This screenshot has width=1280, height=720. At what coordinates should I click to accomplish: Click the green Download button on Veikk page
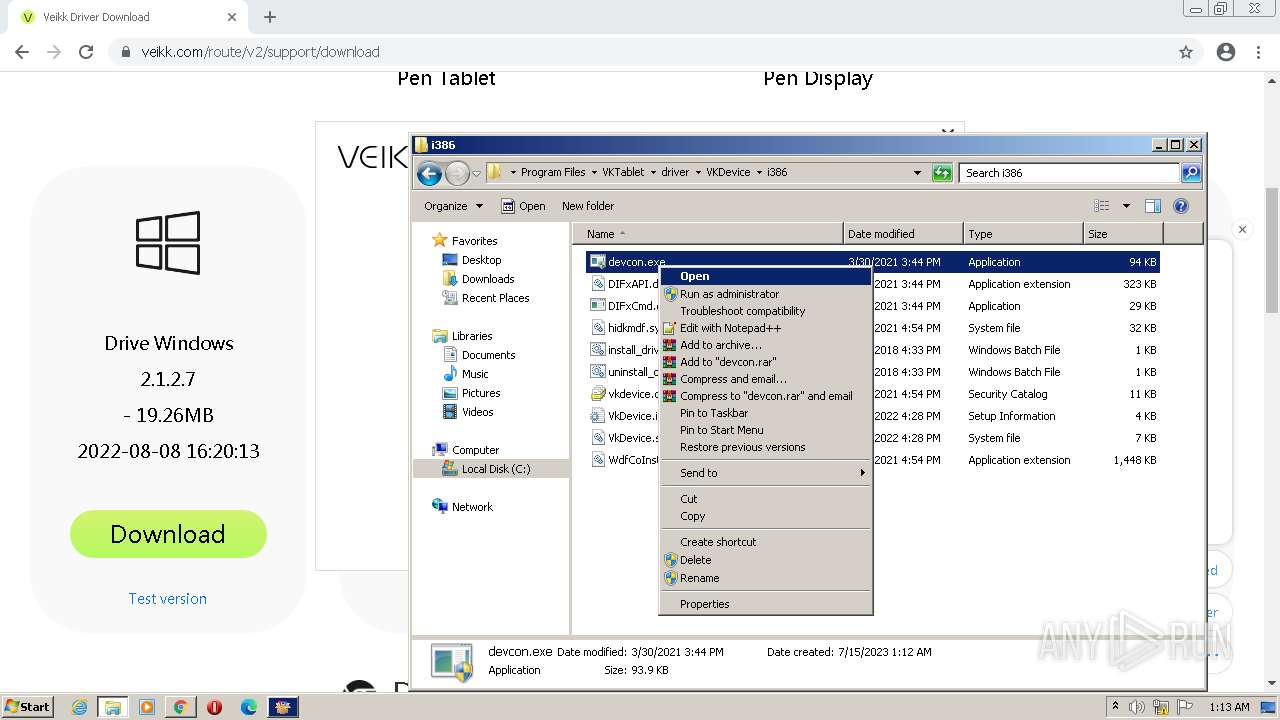coord(168,534)
